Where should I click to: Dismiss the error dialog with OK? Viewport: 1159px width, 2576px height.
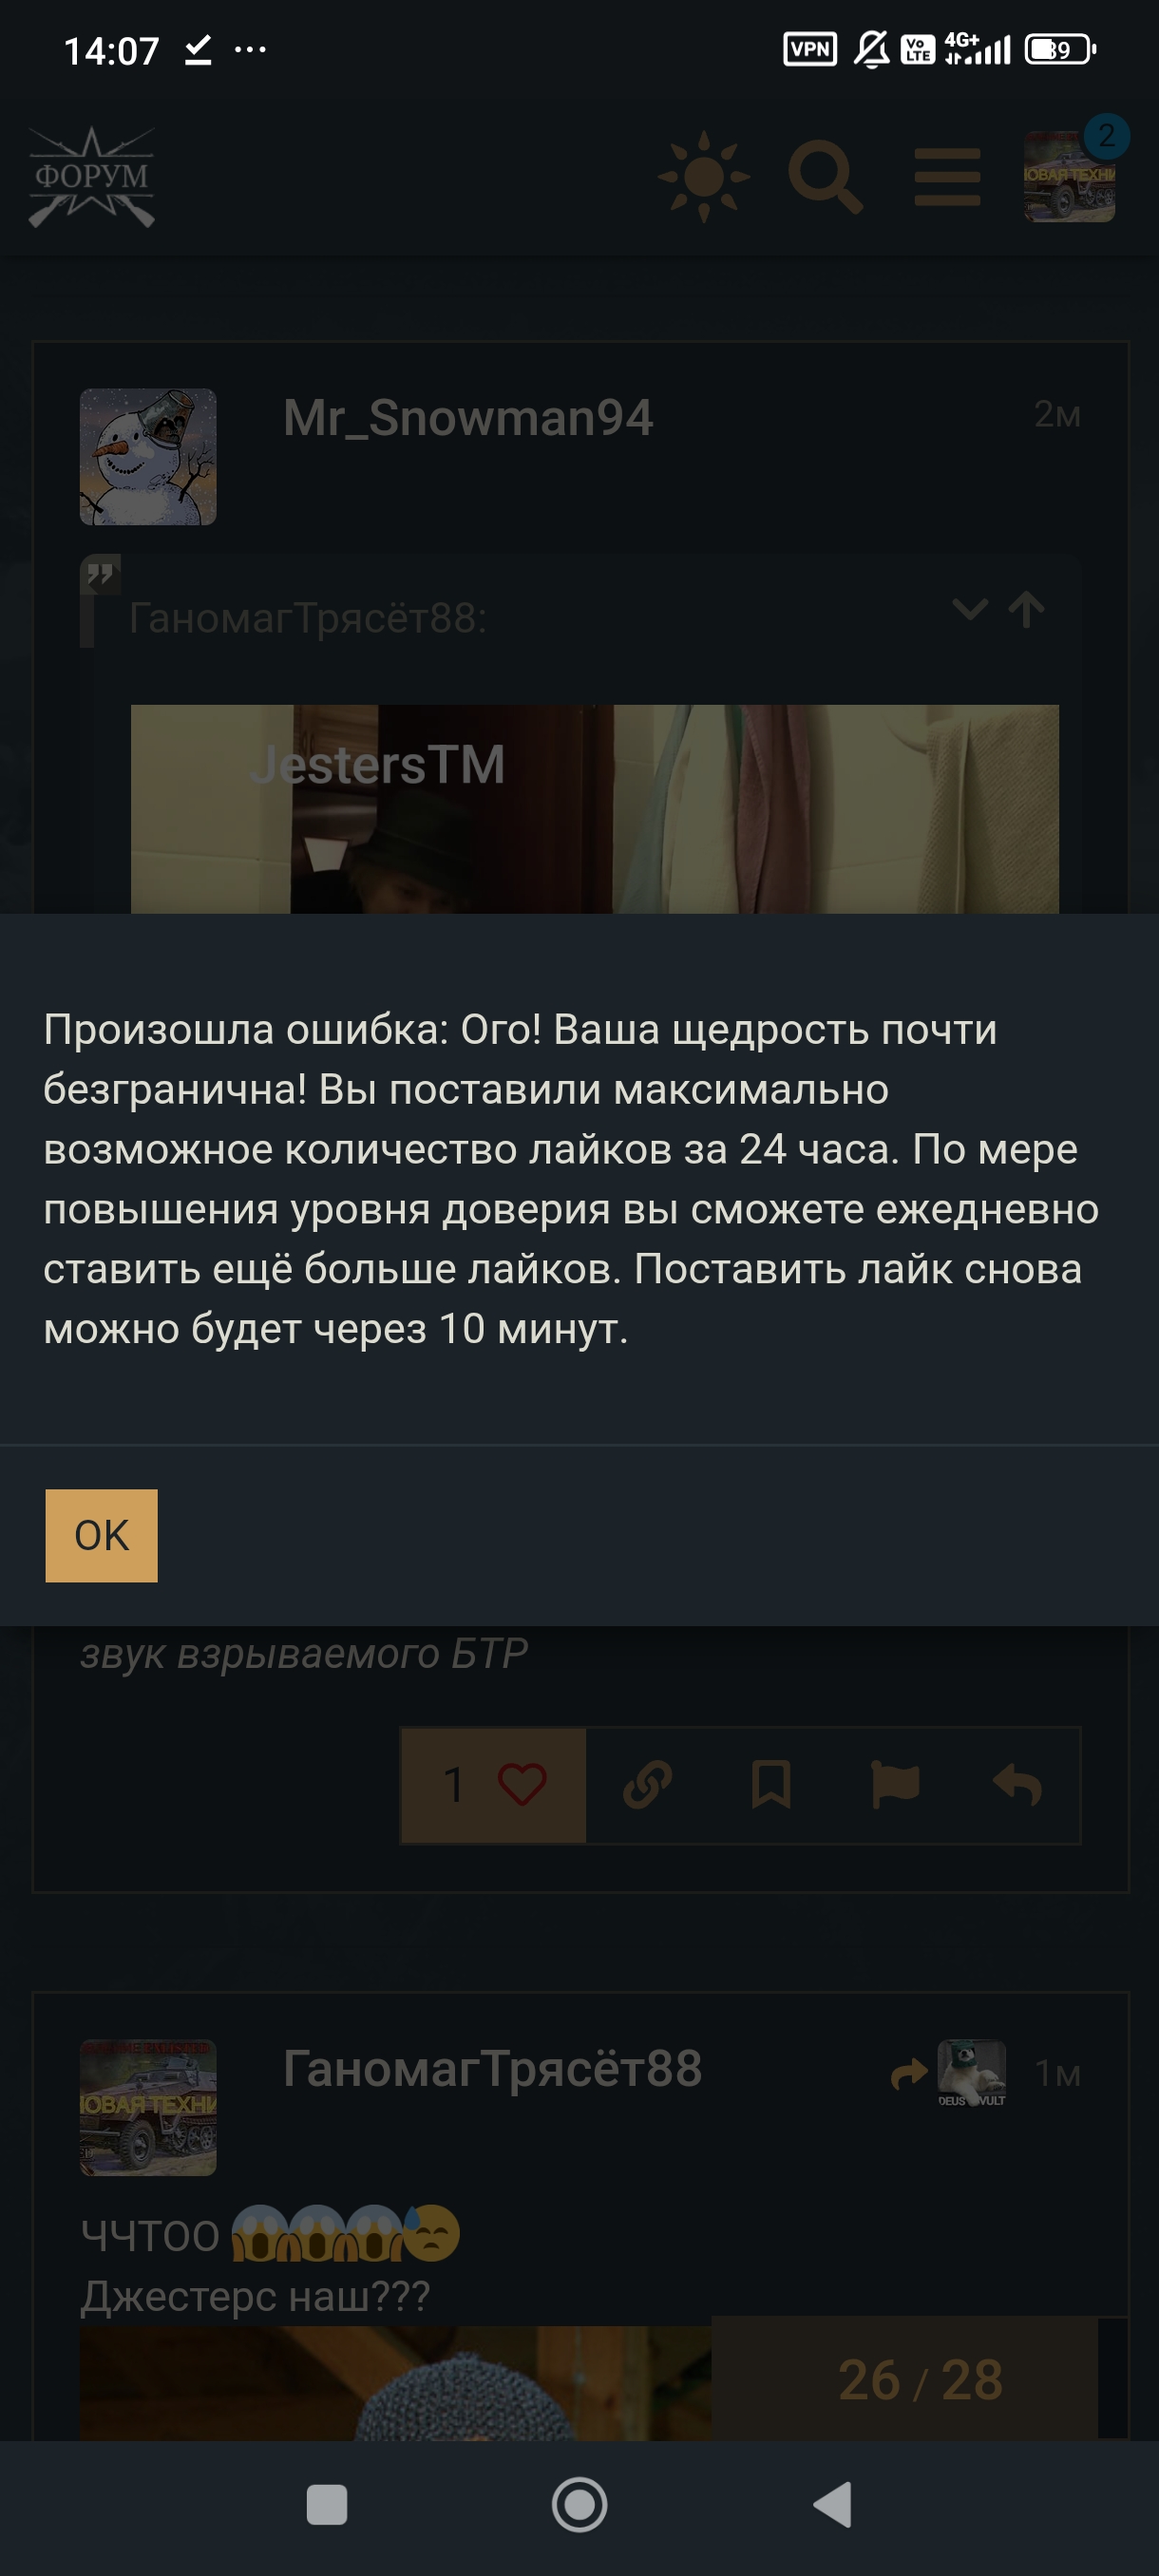pos(101,1535)
